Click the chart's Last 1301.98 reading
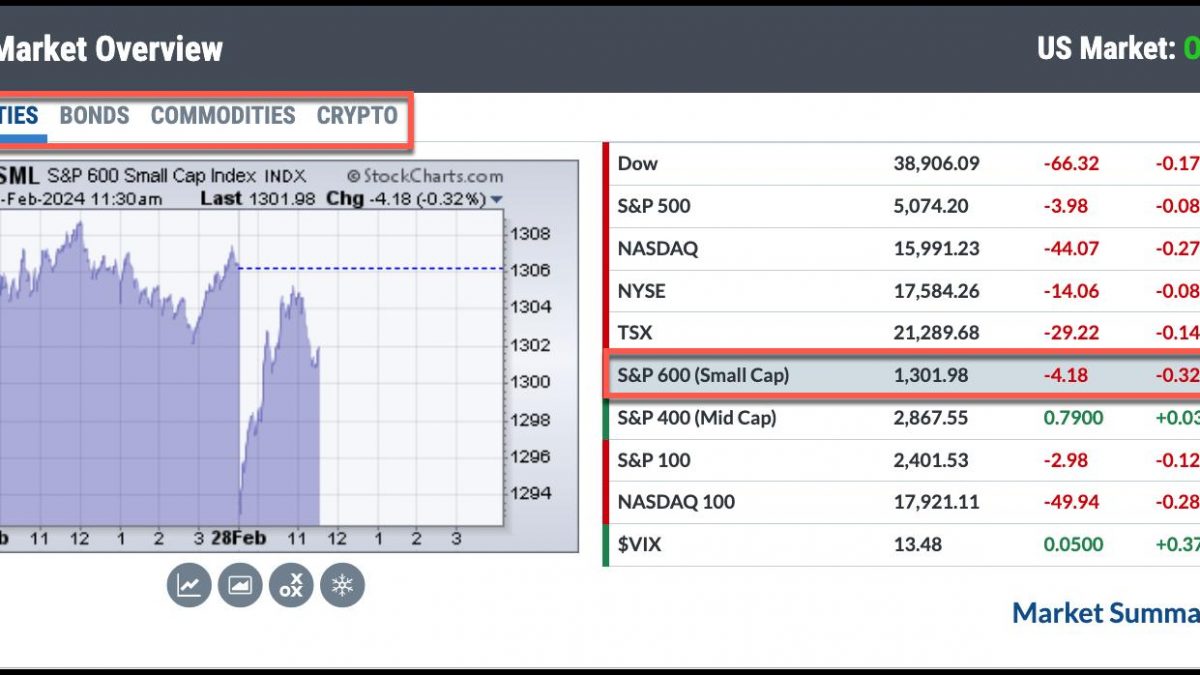This screenshot has height=675, width=1200. [x=259, y=198]
